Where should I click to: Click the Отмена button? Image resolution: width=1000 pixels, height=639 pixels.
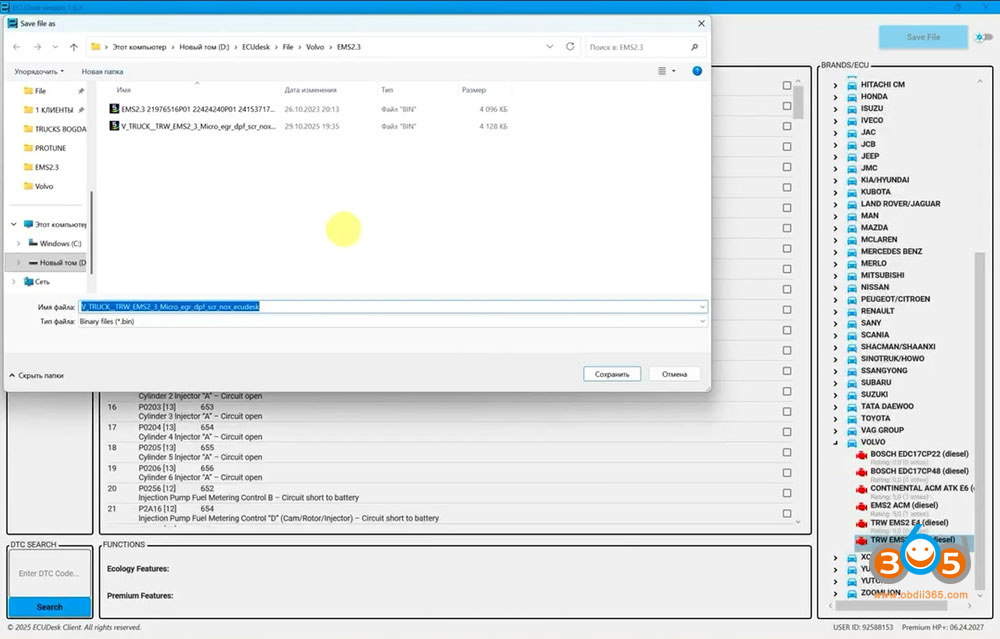point(674,374)
